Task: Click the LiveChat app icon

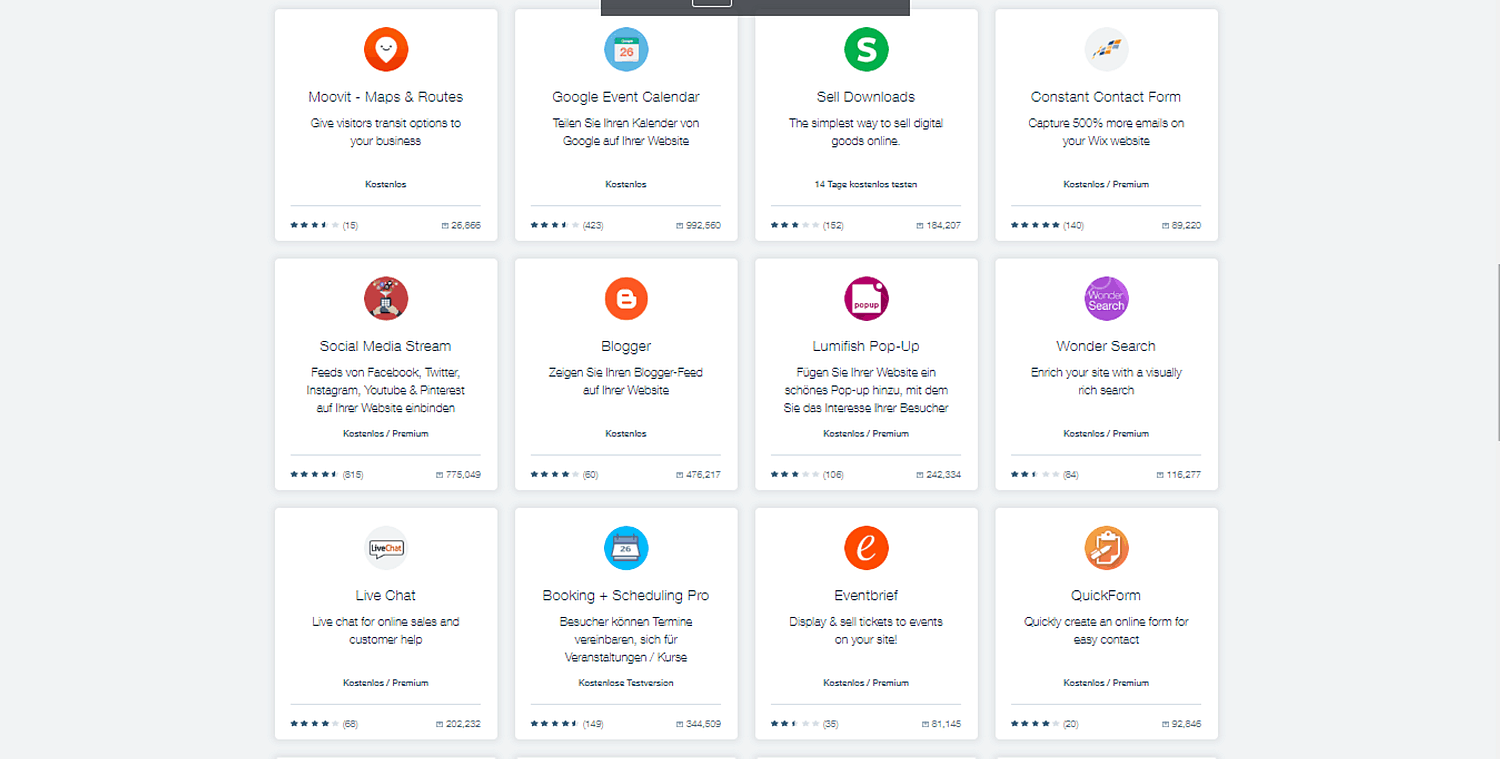Action: (x=386, y=548)
